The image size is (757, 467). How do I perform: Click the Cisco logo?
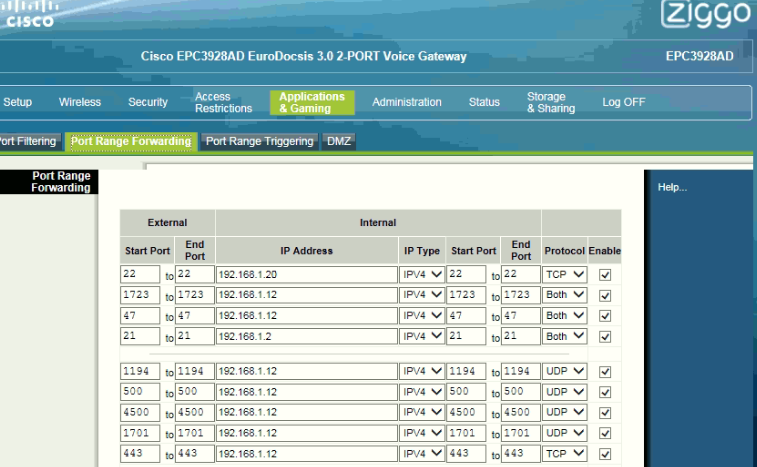(x=29, y=14)
